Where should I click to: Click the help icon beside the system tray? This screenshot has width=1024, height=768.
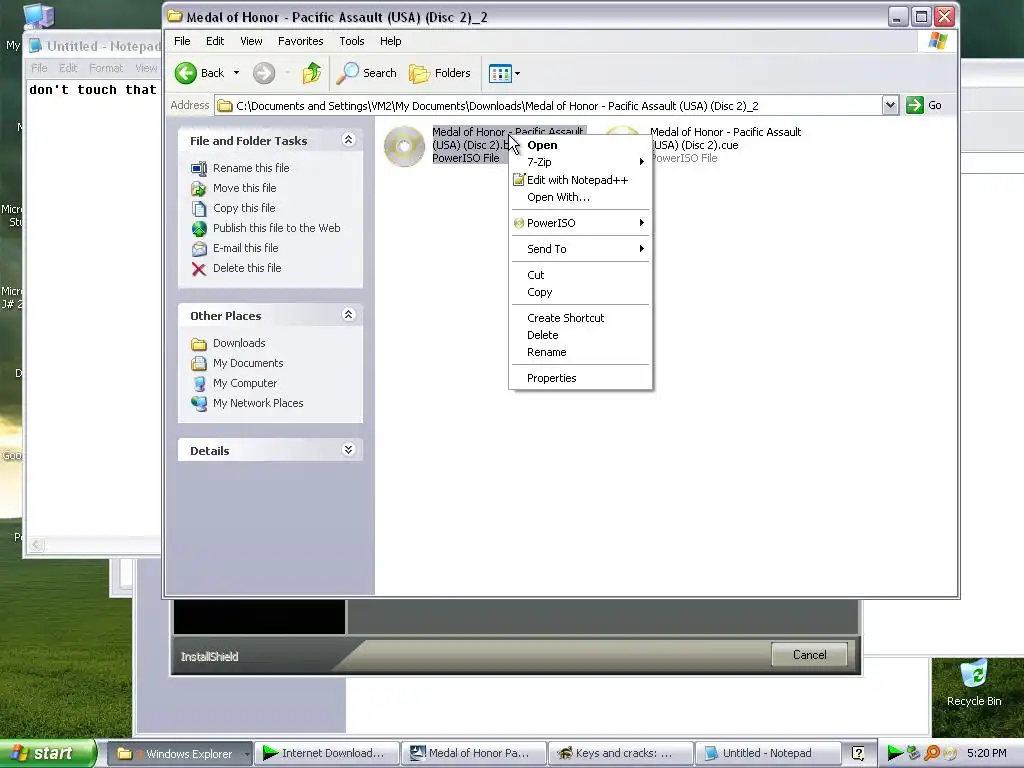coord(858,754)
